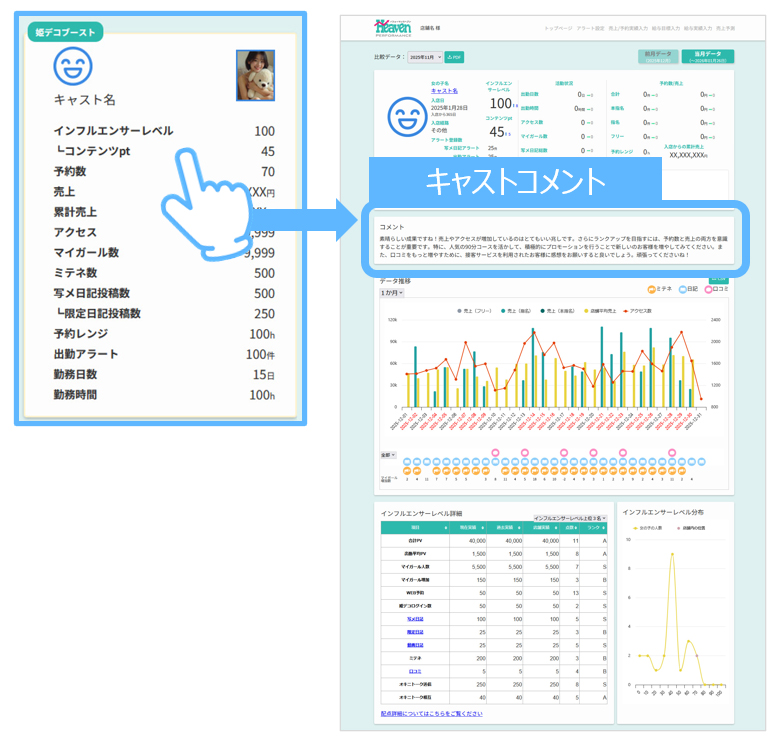Download the report with the PDF button
This screenshot has height=743, width=777.
pyautogui.click(x=454, y=58)
